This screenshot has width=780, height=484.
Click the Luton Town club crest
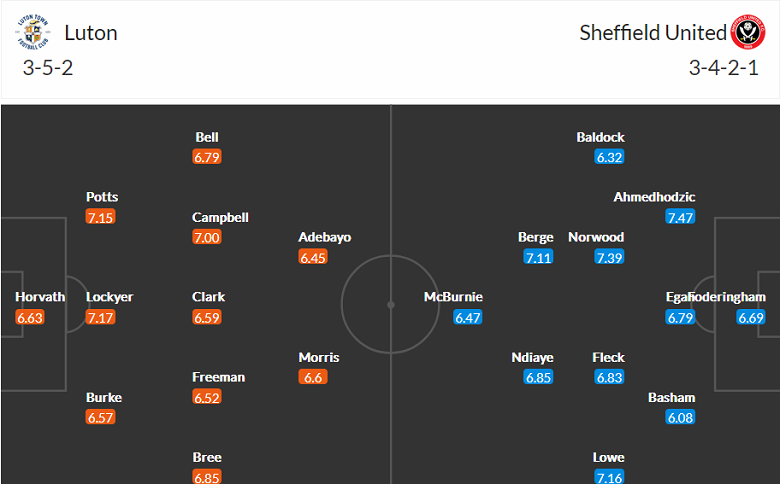(33, 32)
